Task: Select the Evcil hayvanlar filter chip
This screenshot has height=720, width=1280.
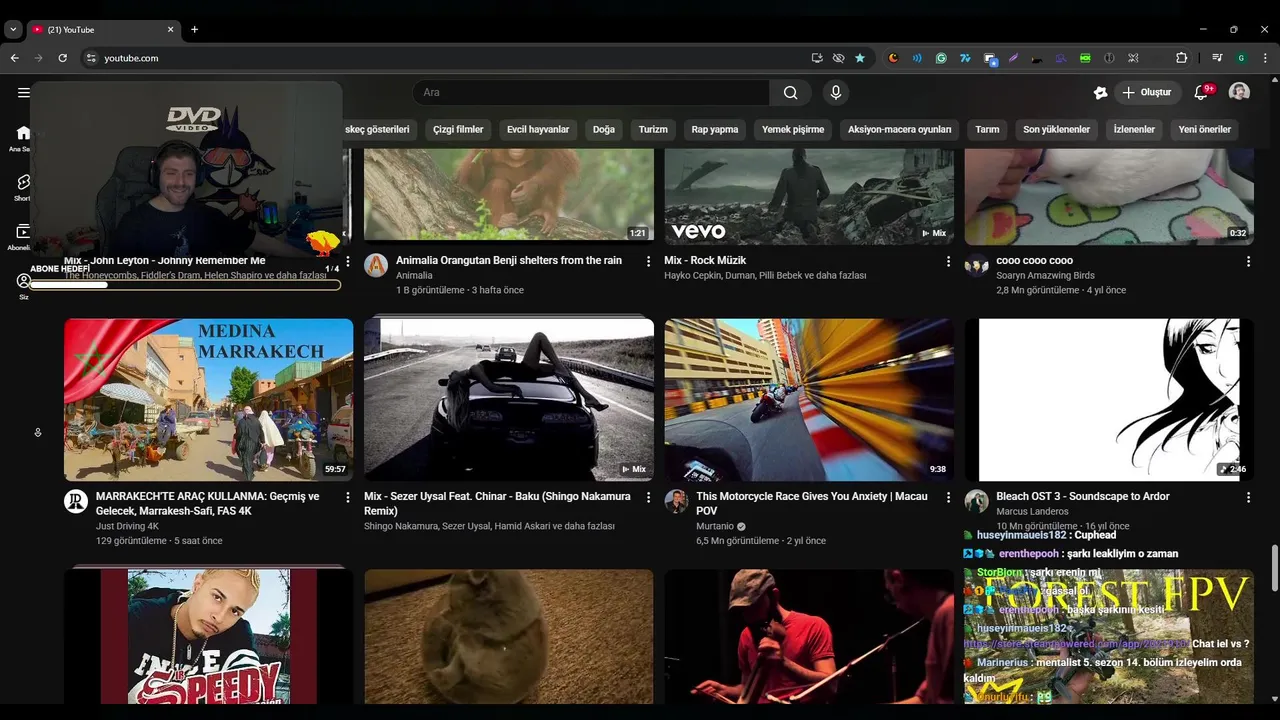Action: (x=538, y=129)
